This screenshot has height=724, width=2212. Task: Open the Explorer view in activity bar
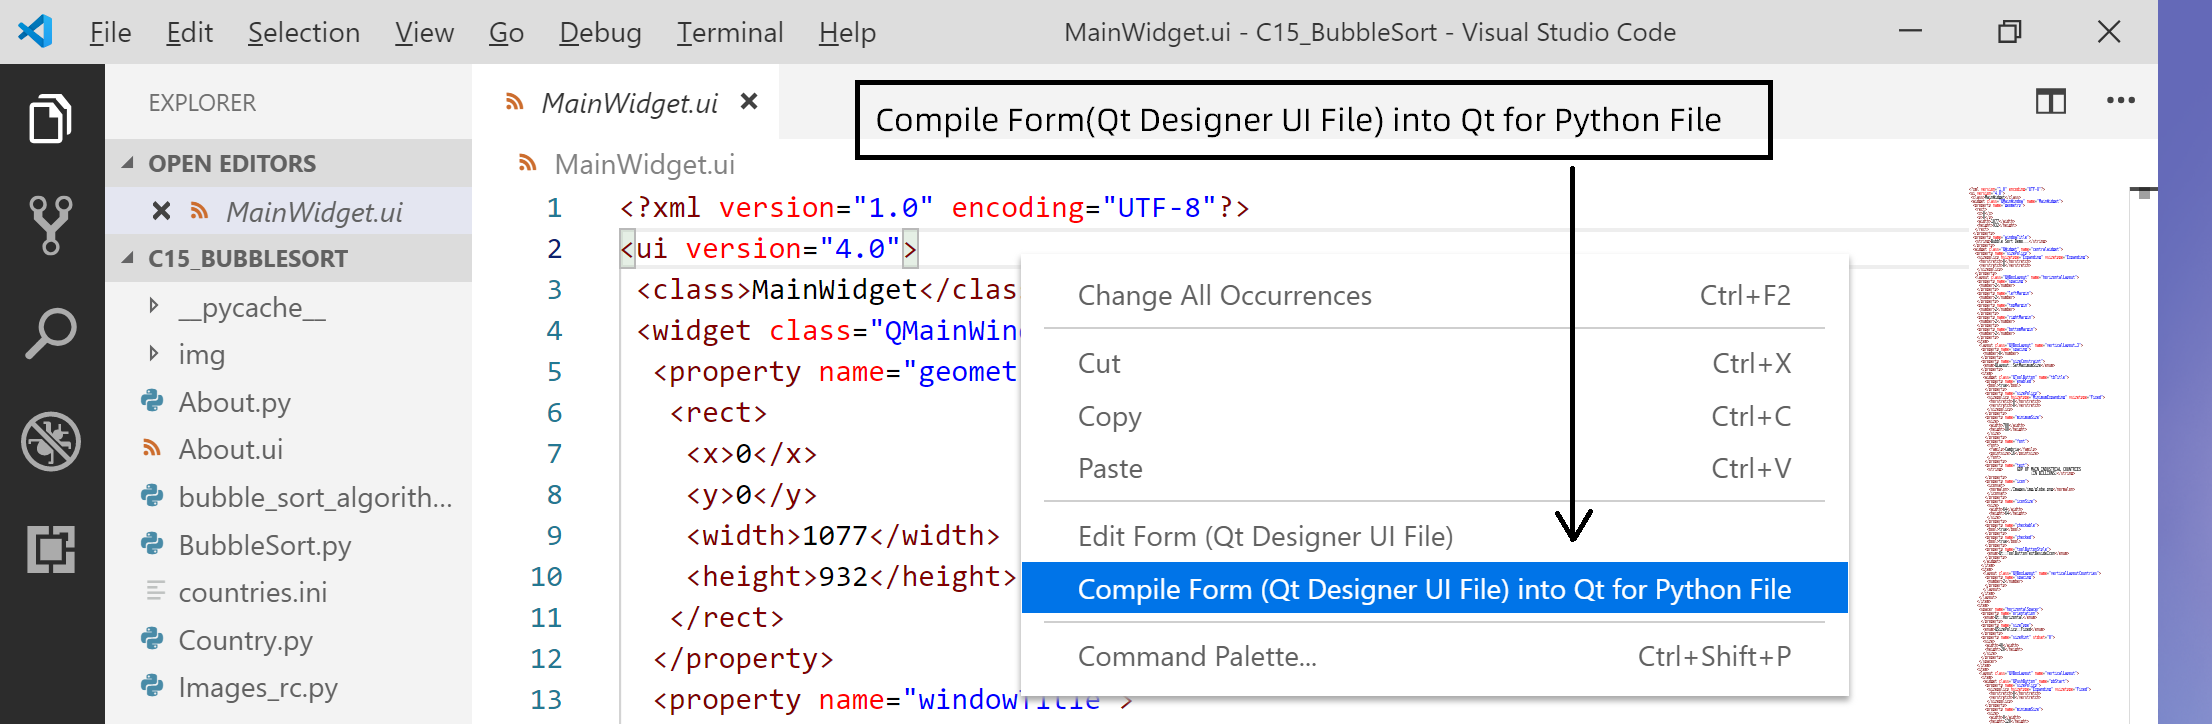[x=51, y=118]
